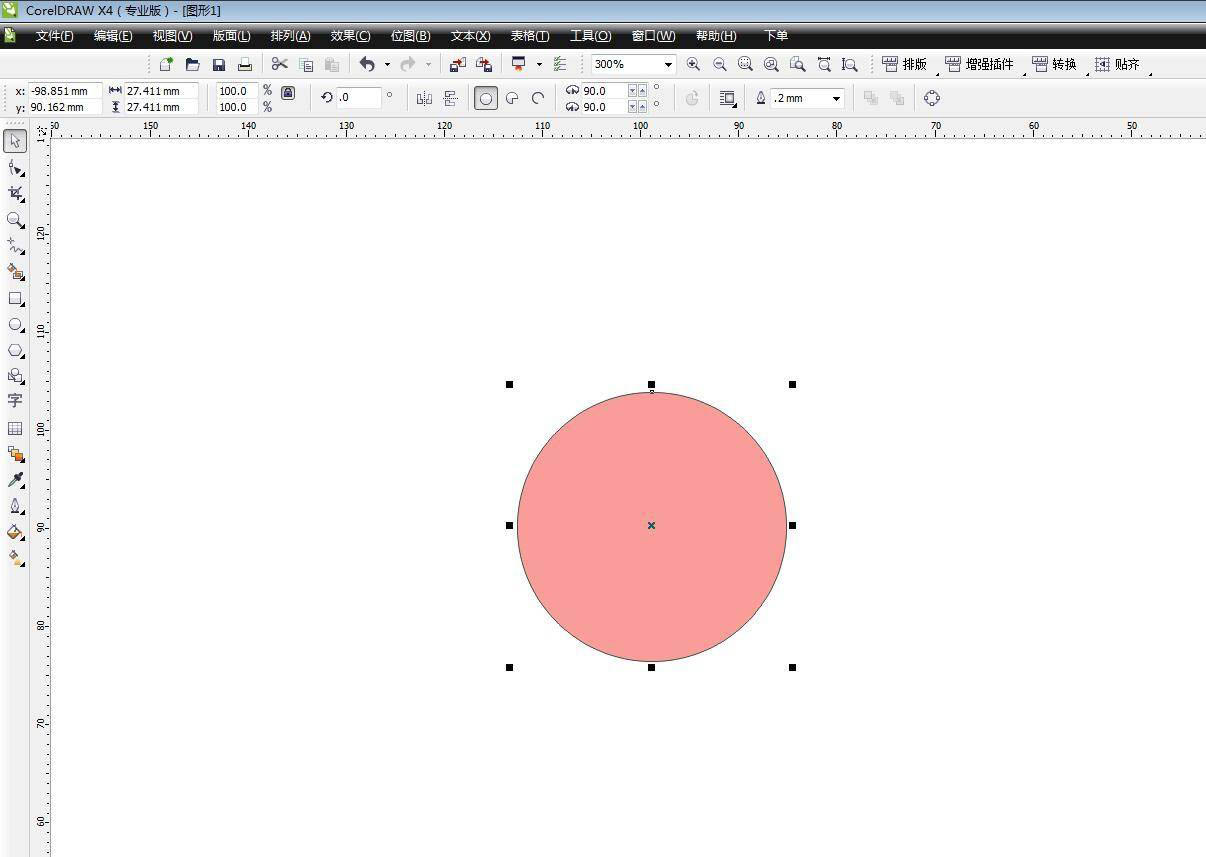Click the Save icon in toolbar

(219, 64)
